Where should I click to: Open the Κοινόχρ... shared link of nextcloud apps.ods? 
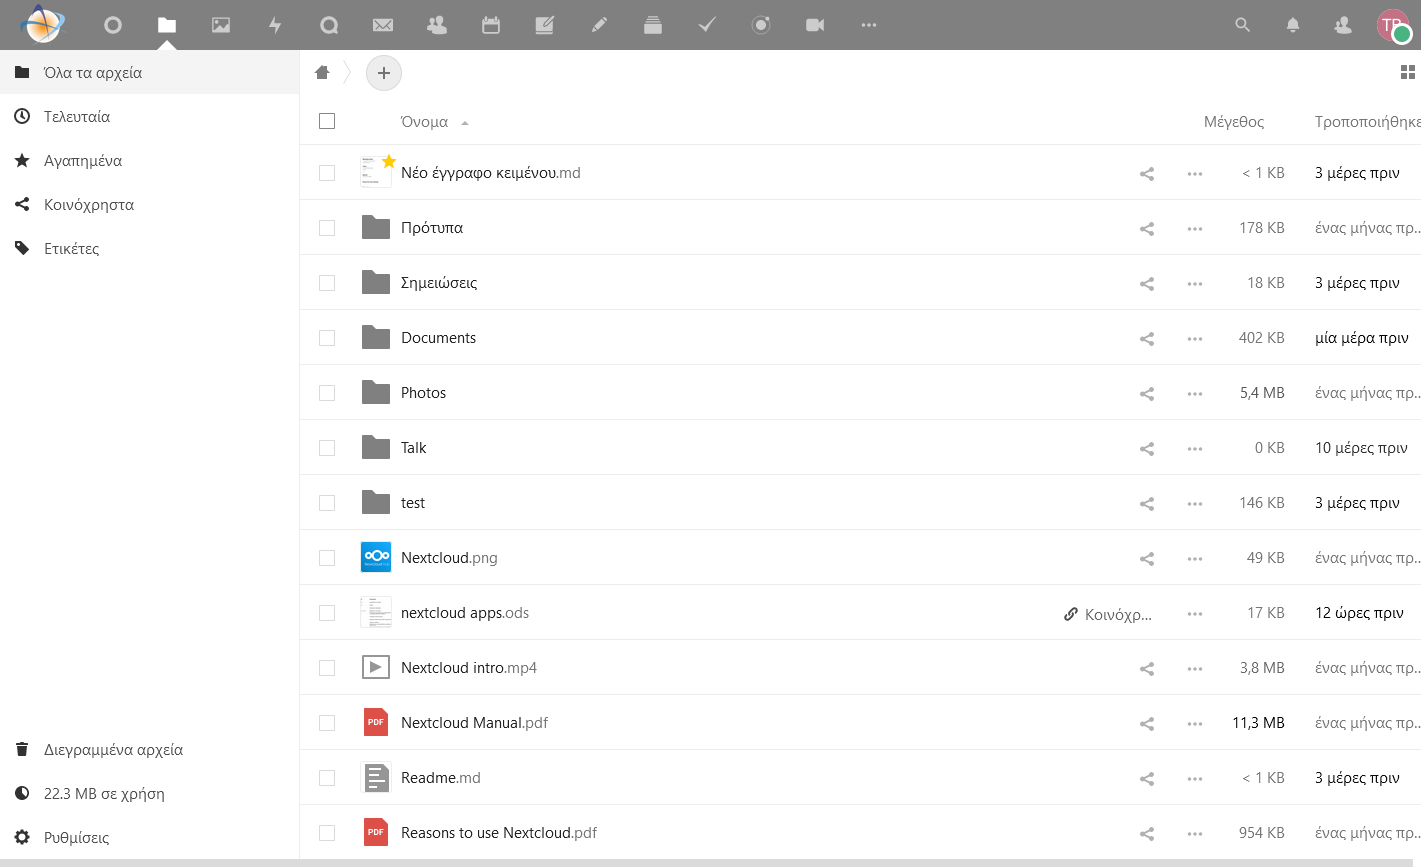[1108, 614]
